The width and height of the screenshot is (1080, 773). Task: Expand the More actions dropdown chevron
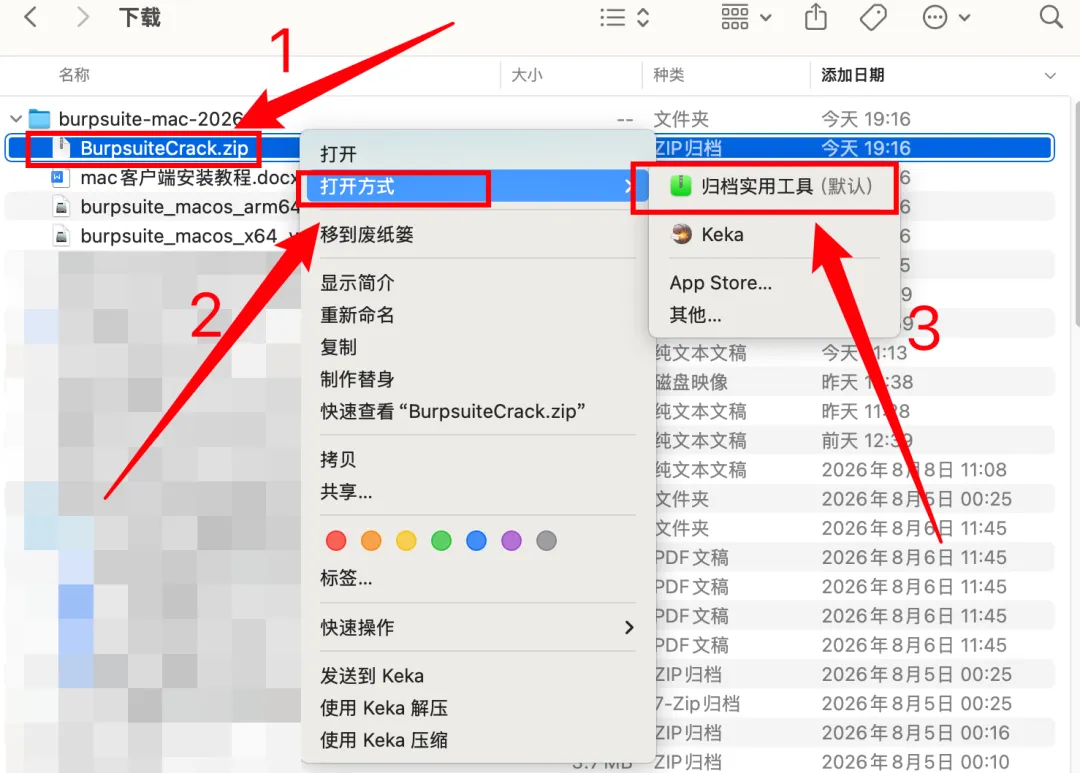(x=964, y=18)
